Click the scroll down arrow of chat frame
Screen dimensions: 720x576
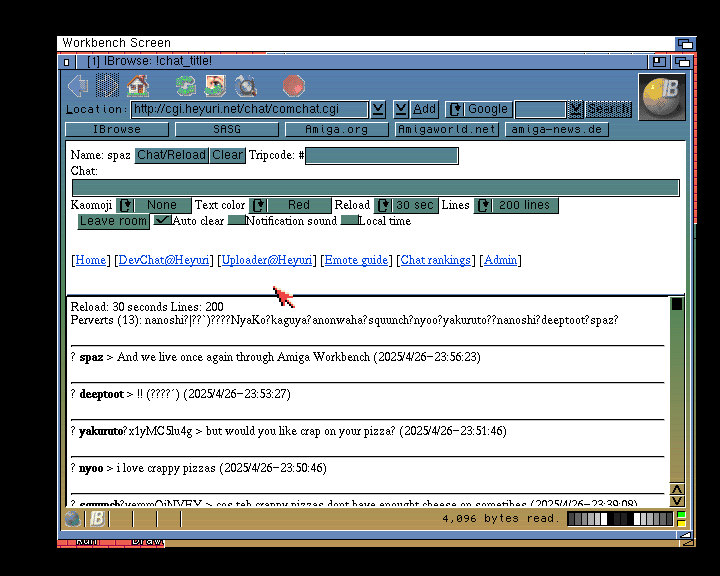point(677,501)
